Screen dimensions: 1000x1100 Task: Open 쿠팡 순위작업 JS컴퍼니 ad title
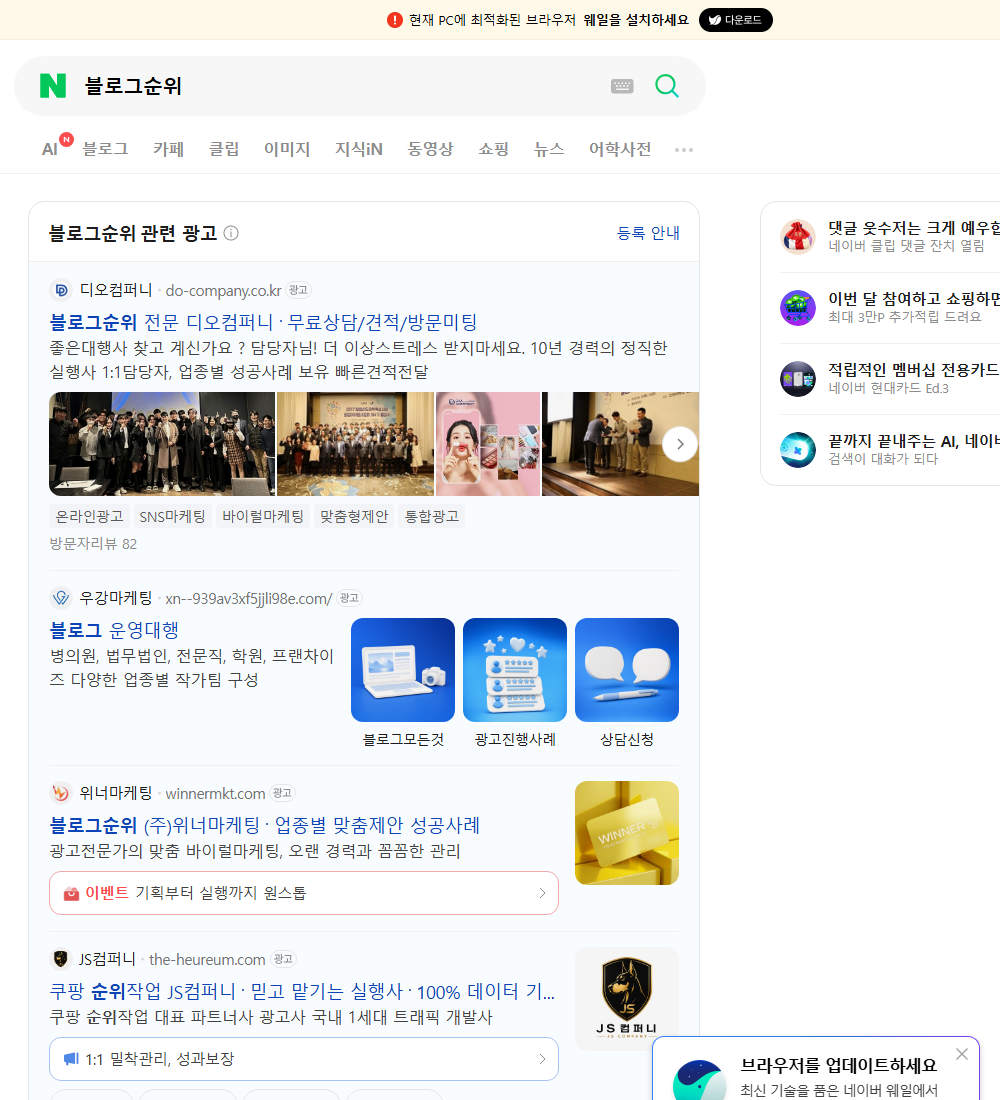tap(302, 991)
